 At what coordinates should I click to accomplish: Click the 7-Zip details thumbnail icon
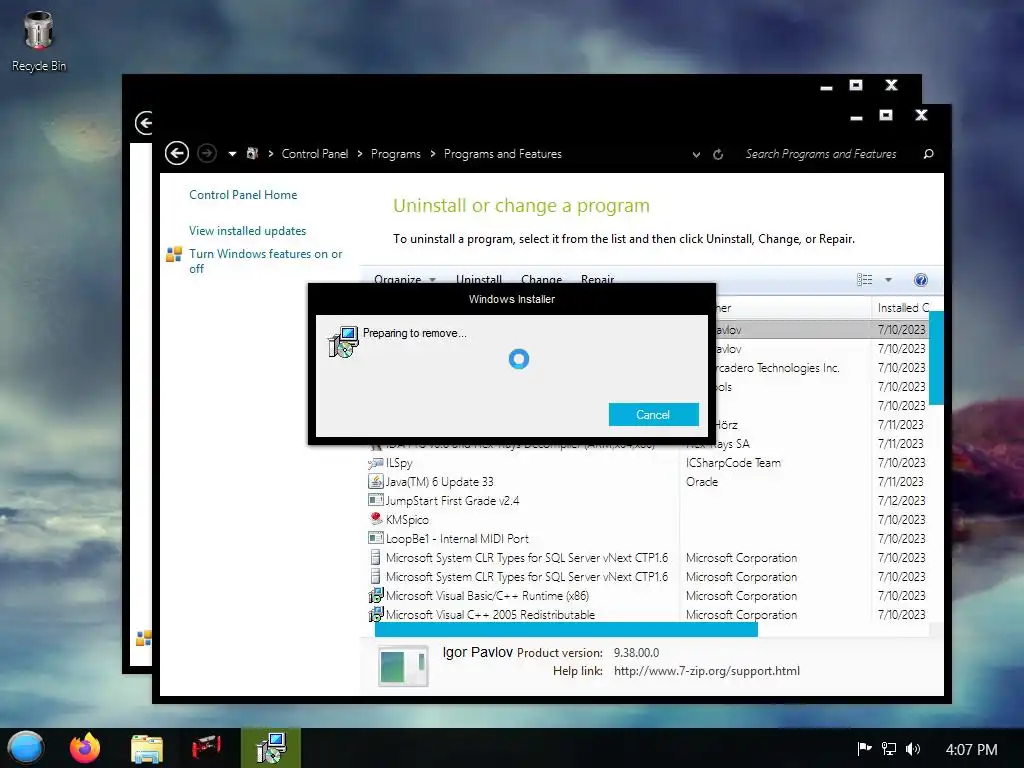click(403, 665)
